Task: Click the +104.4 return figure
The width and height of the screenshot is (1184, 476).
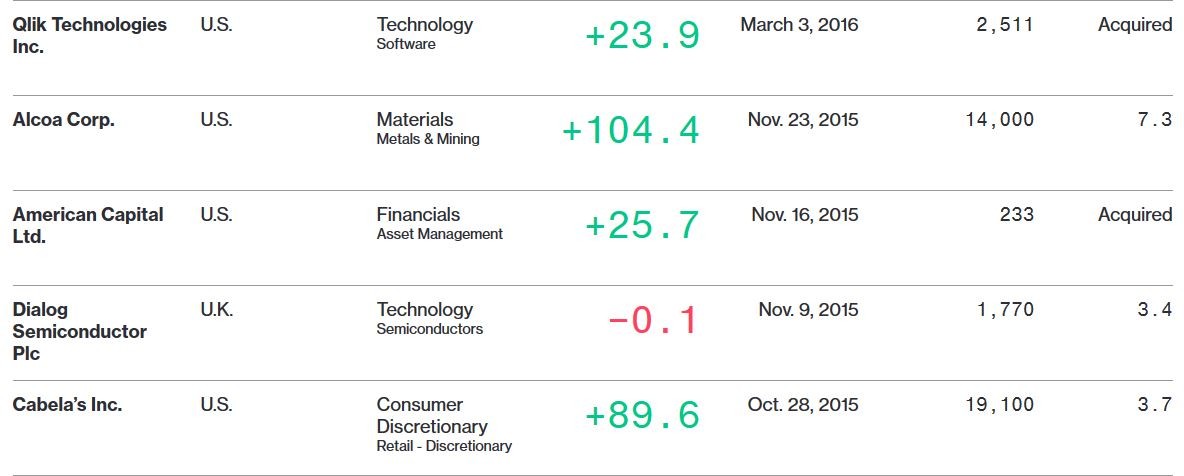Action: pos(631,131)
